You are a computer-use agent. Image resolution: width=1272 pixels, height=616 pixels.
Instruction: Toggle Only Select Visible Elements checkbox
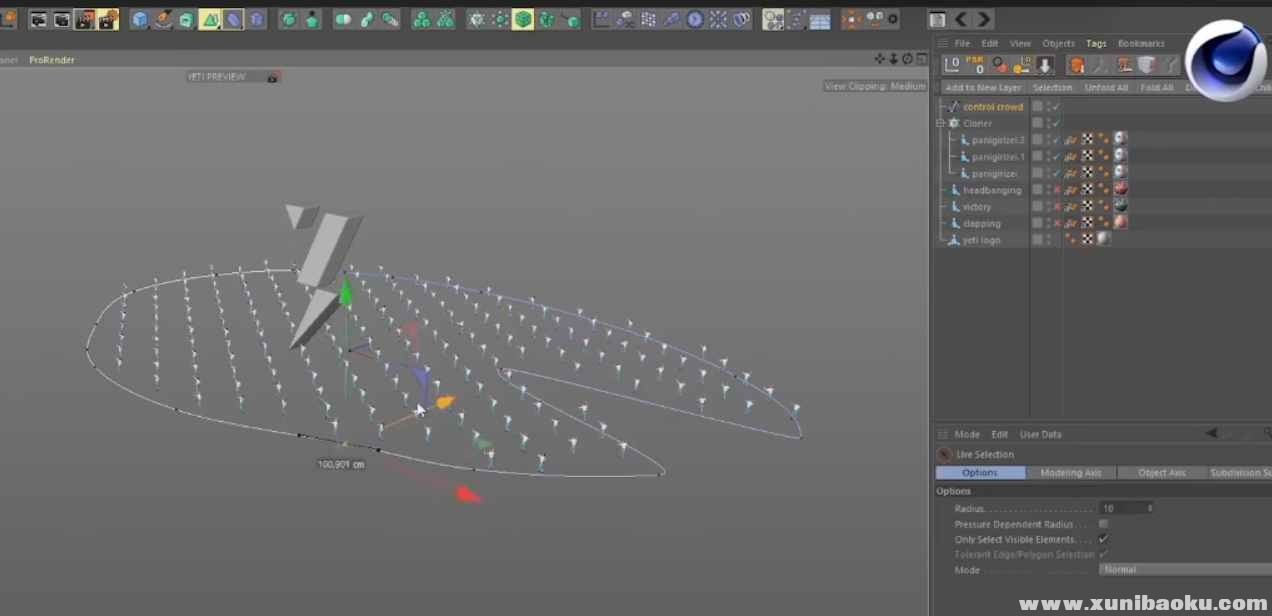pos(1103,539)
